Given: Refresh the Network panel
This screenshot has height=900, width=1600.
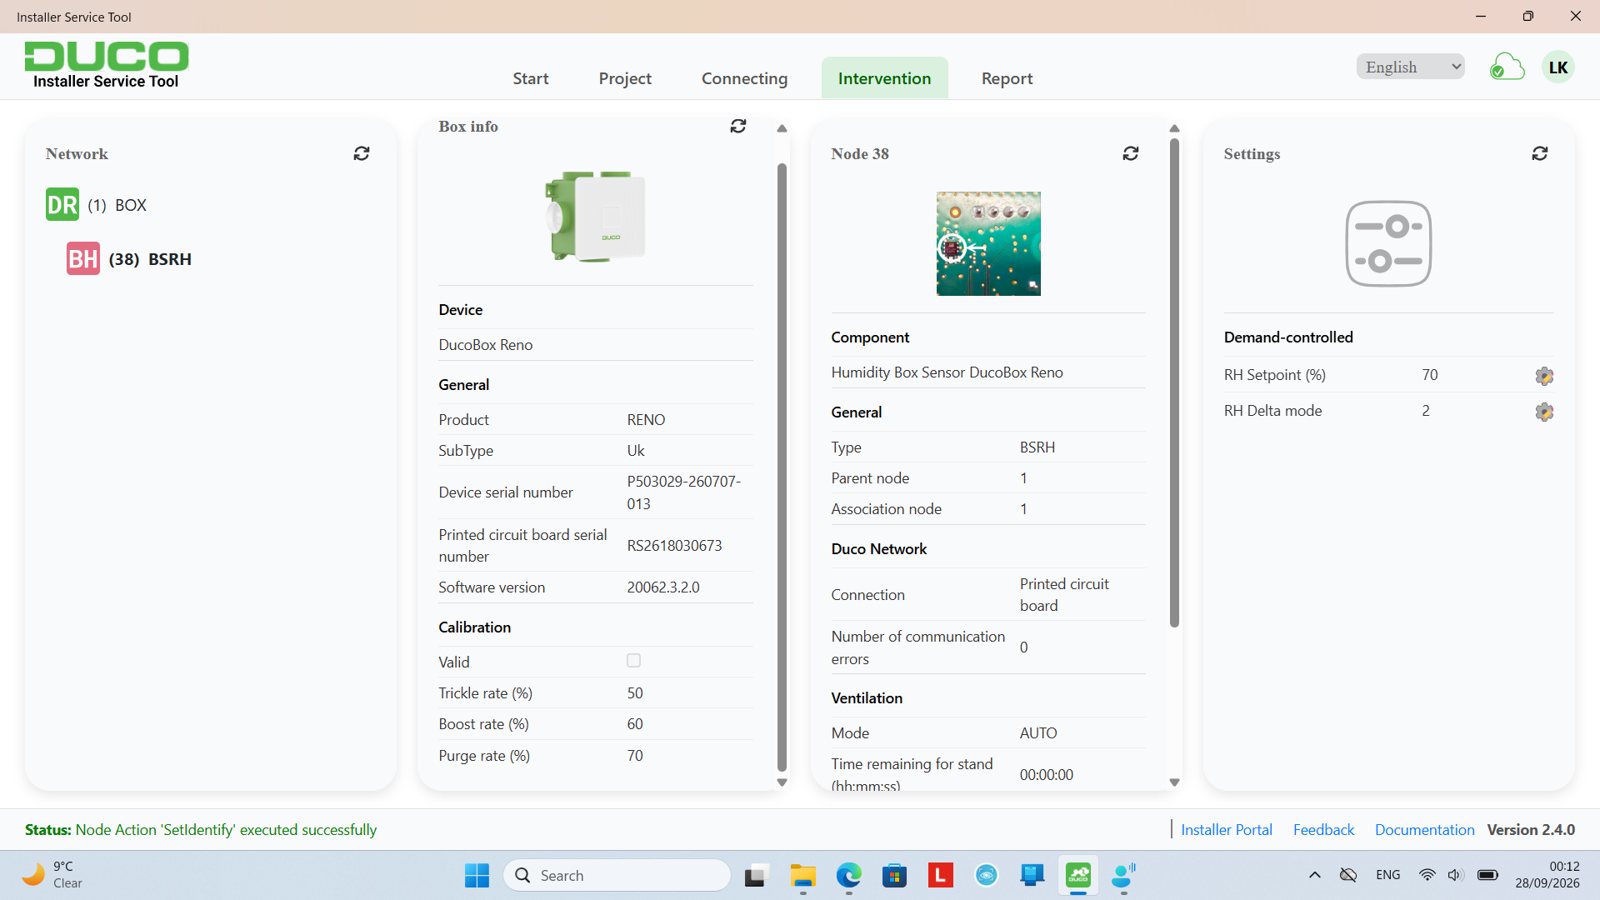Looking at the screenshot, I should coord(362,154).
